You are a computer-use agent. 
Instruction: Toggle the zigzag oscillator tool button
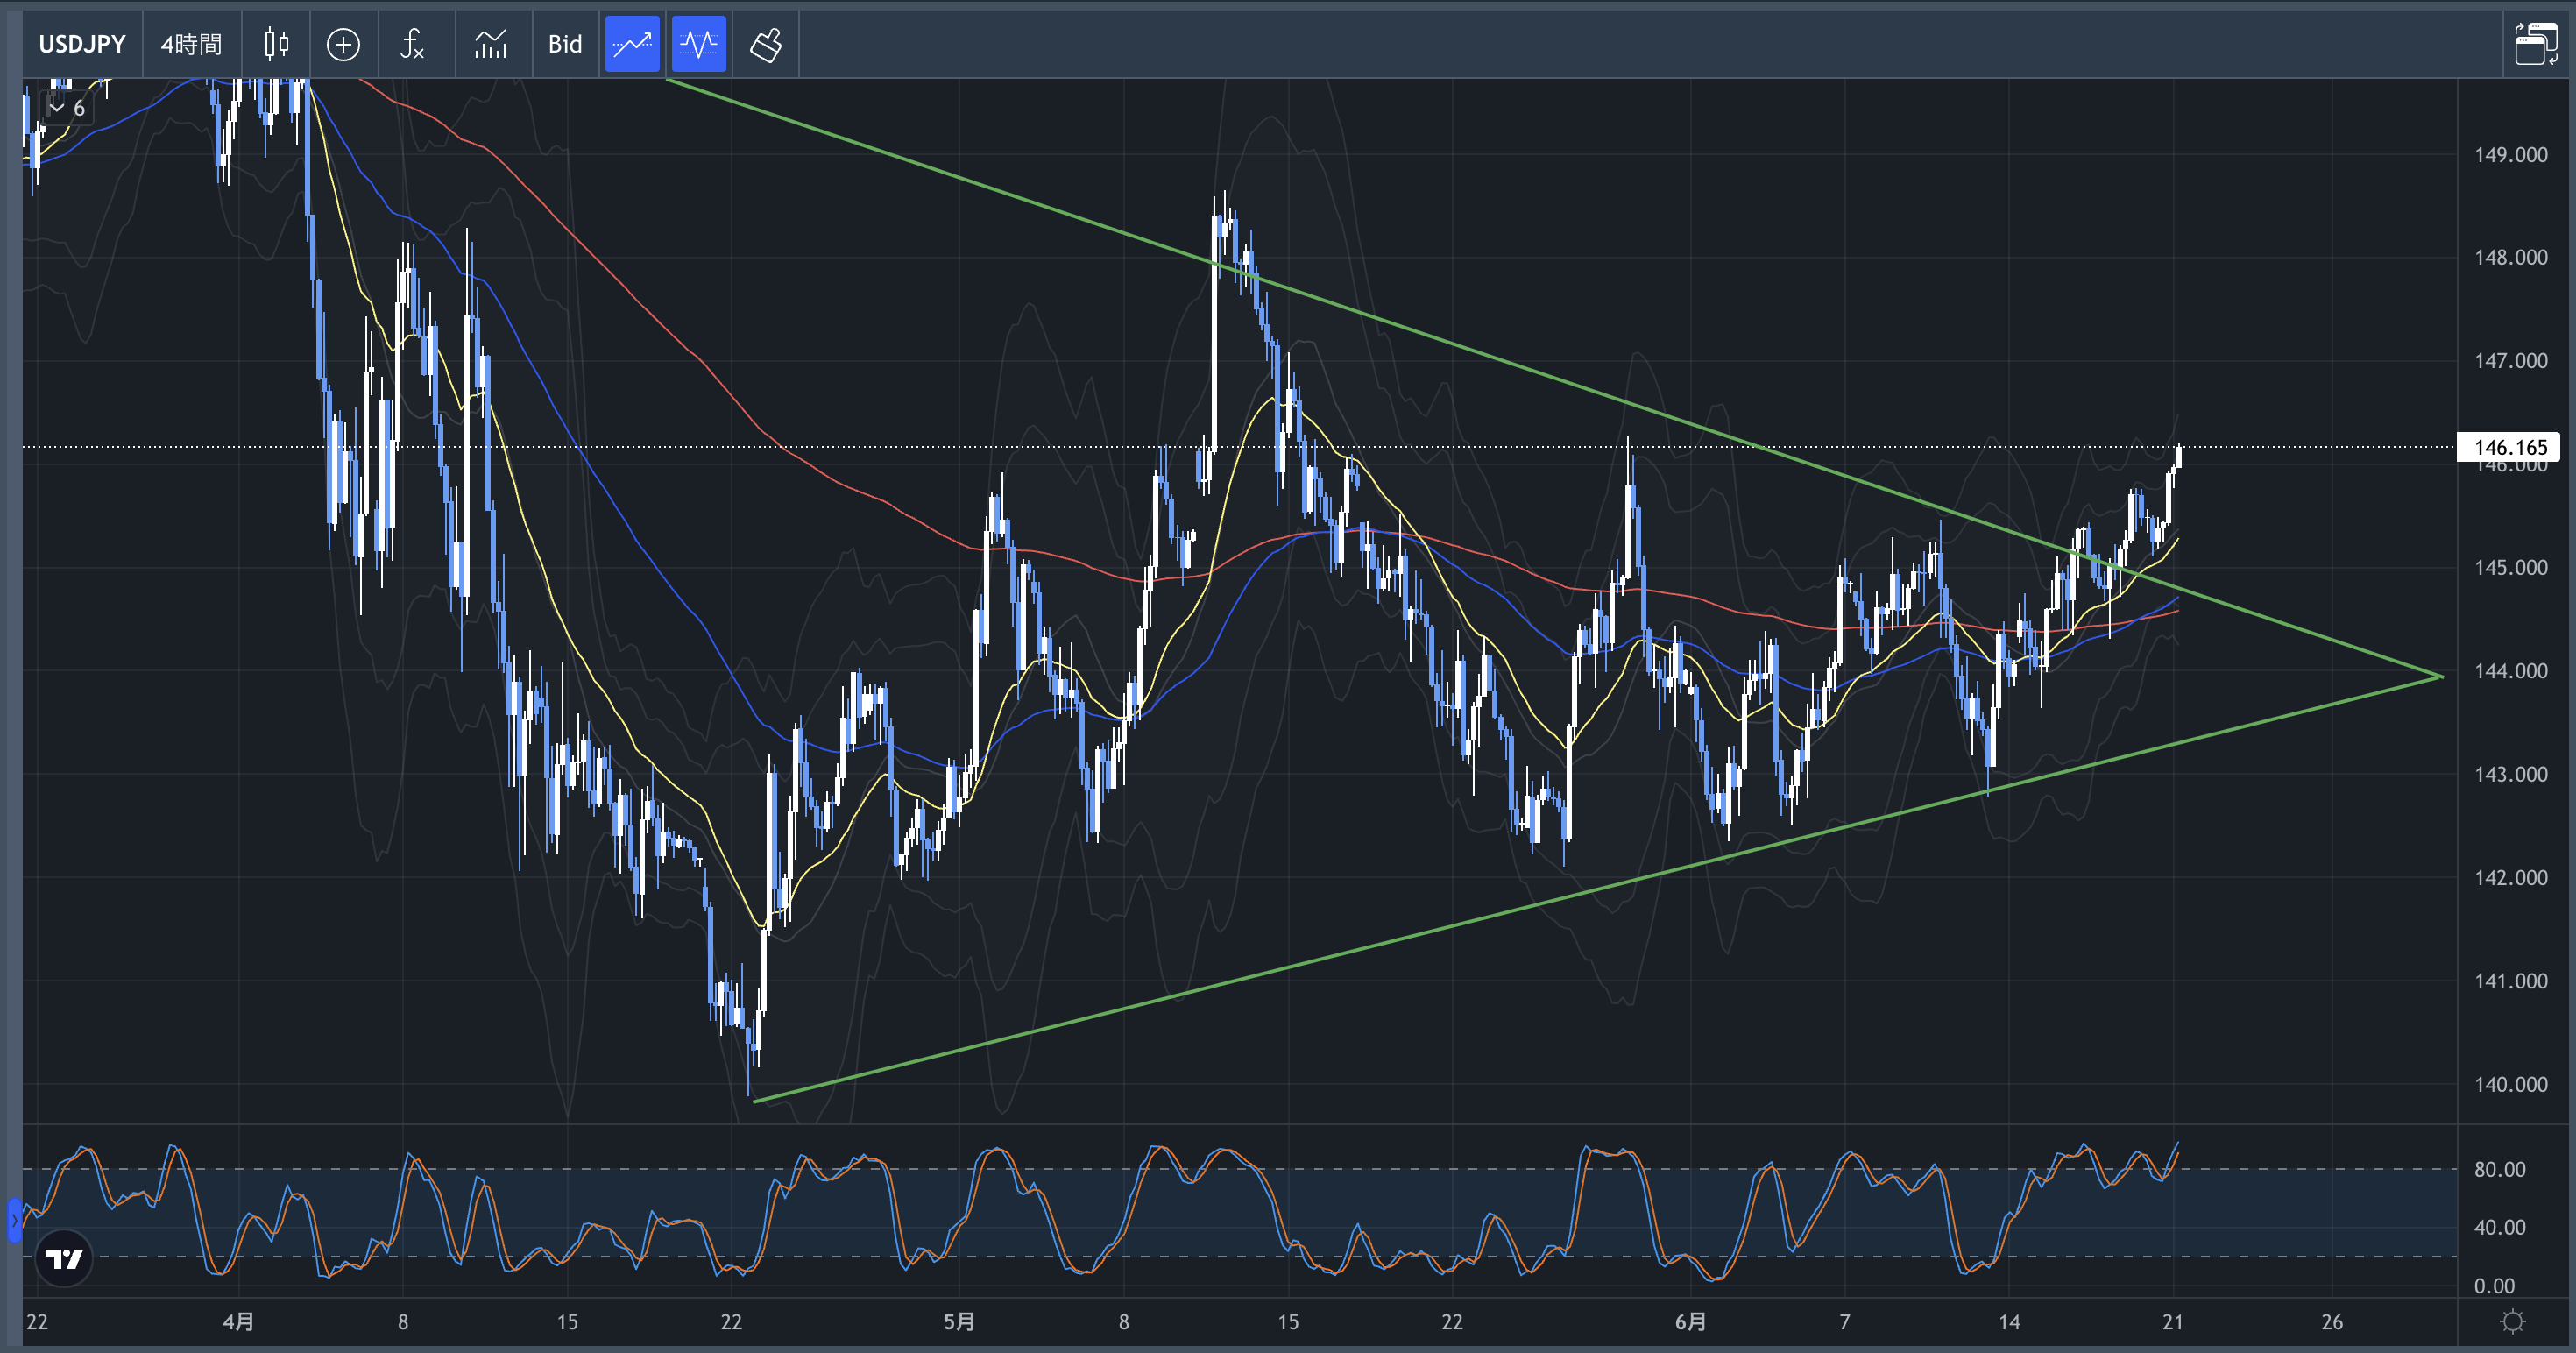tap(699, 44)
